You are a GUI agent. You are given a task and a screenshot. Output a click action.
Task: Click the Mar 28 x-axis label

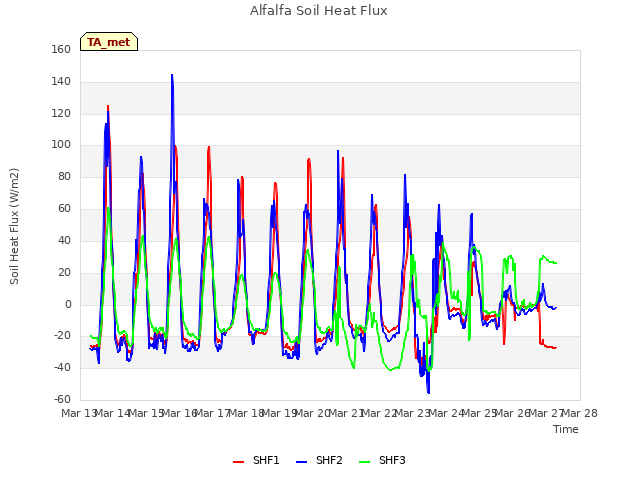[x=580, y=413]
